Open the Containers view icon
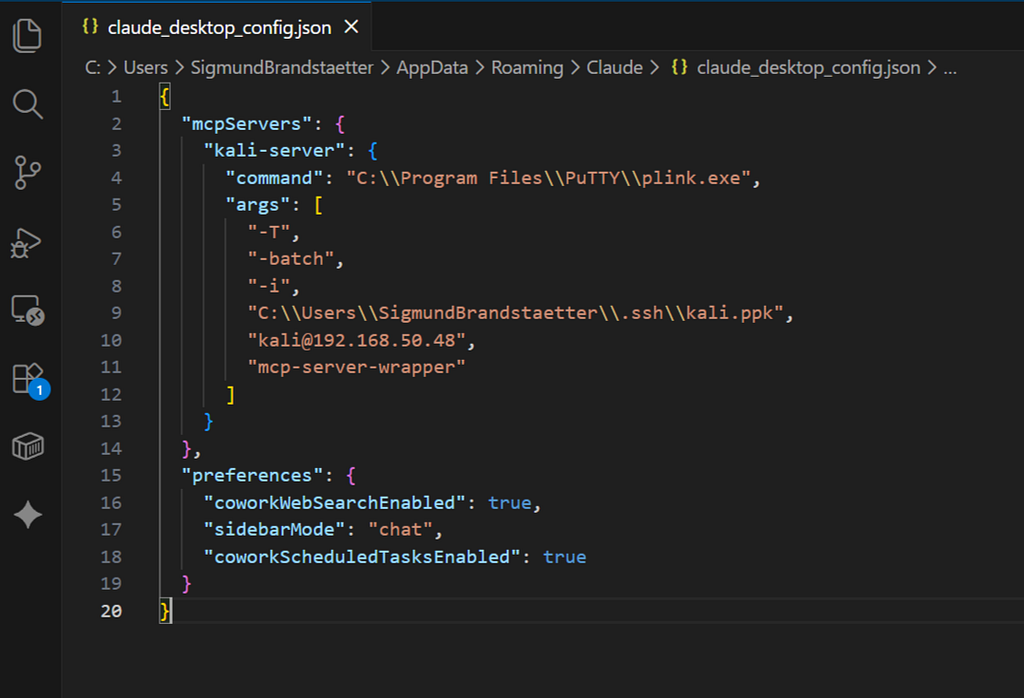Image resolution: width=1024 pixels, height=698 pixels. [27, 447]
